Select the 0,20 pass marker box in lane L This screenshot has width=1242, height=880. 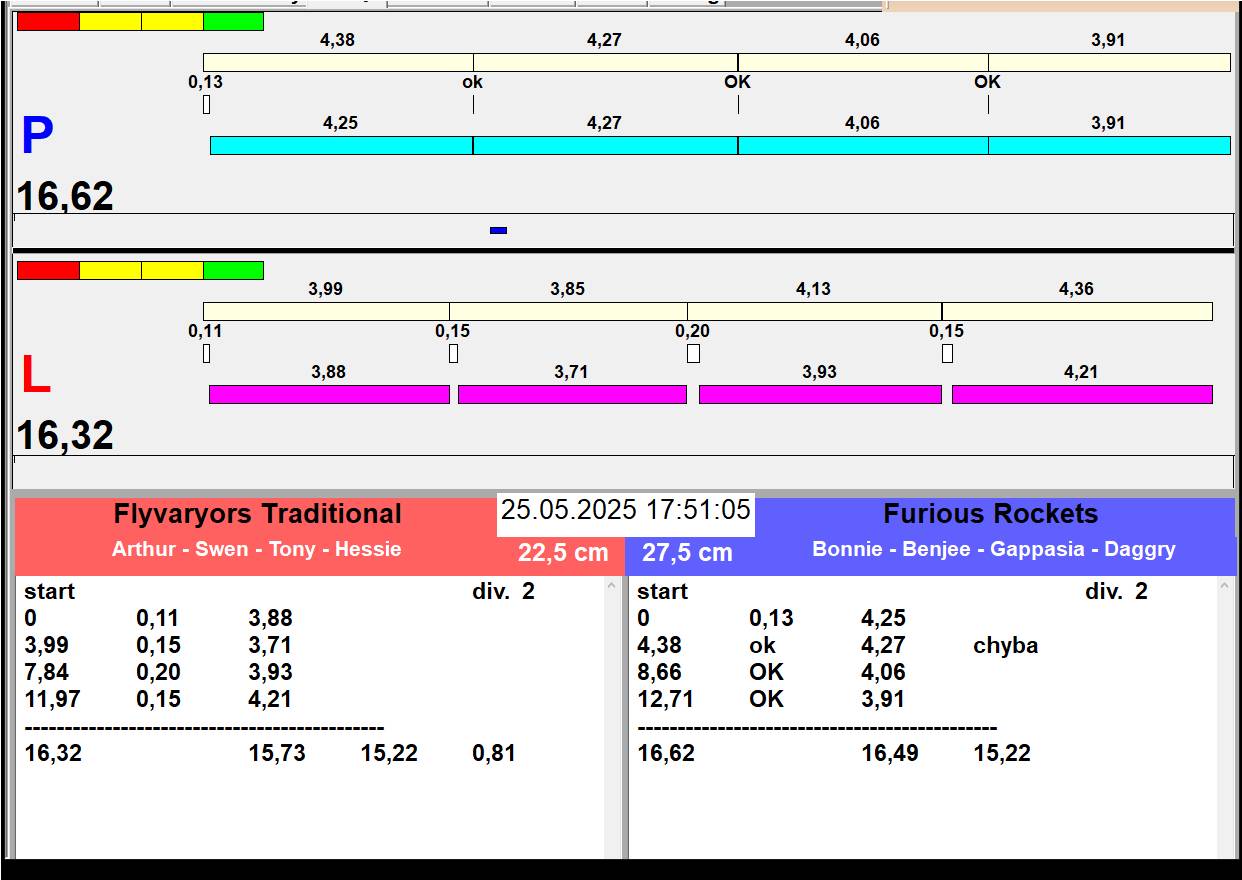point(693,354)
